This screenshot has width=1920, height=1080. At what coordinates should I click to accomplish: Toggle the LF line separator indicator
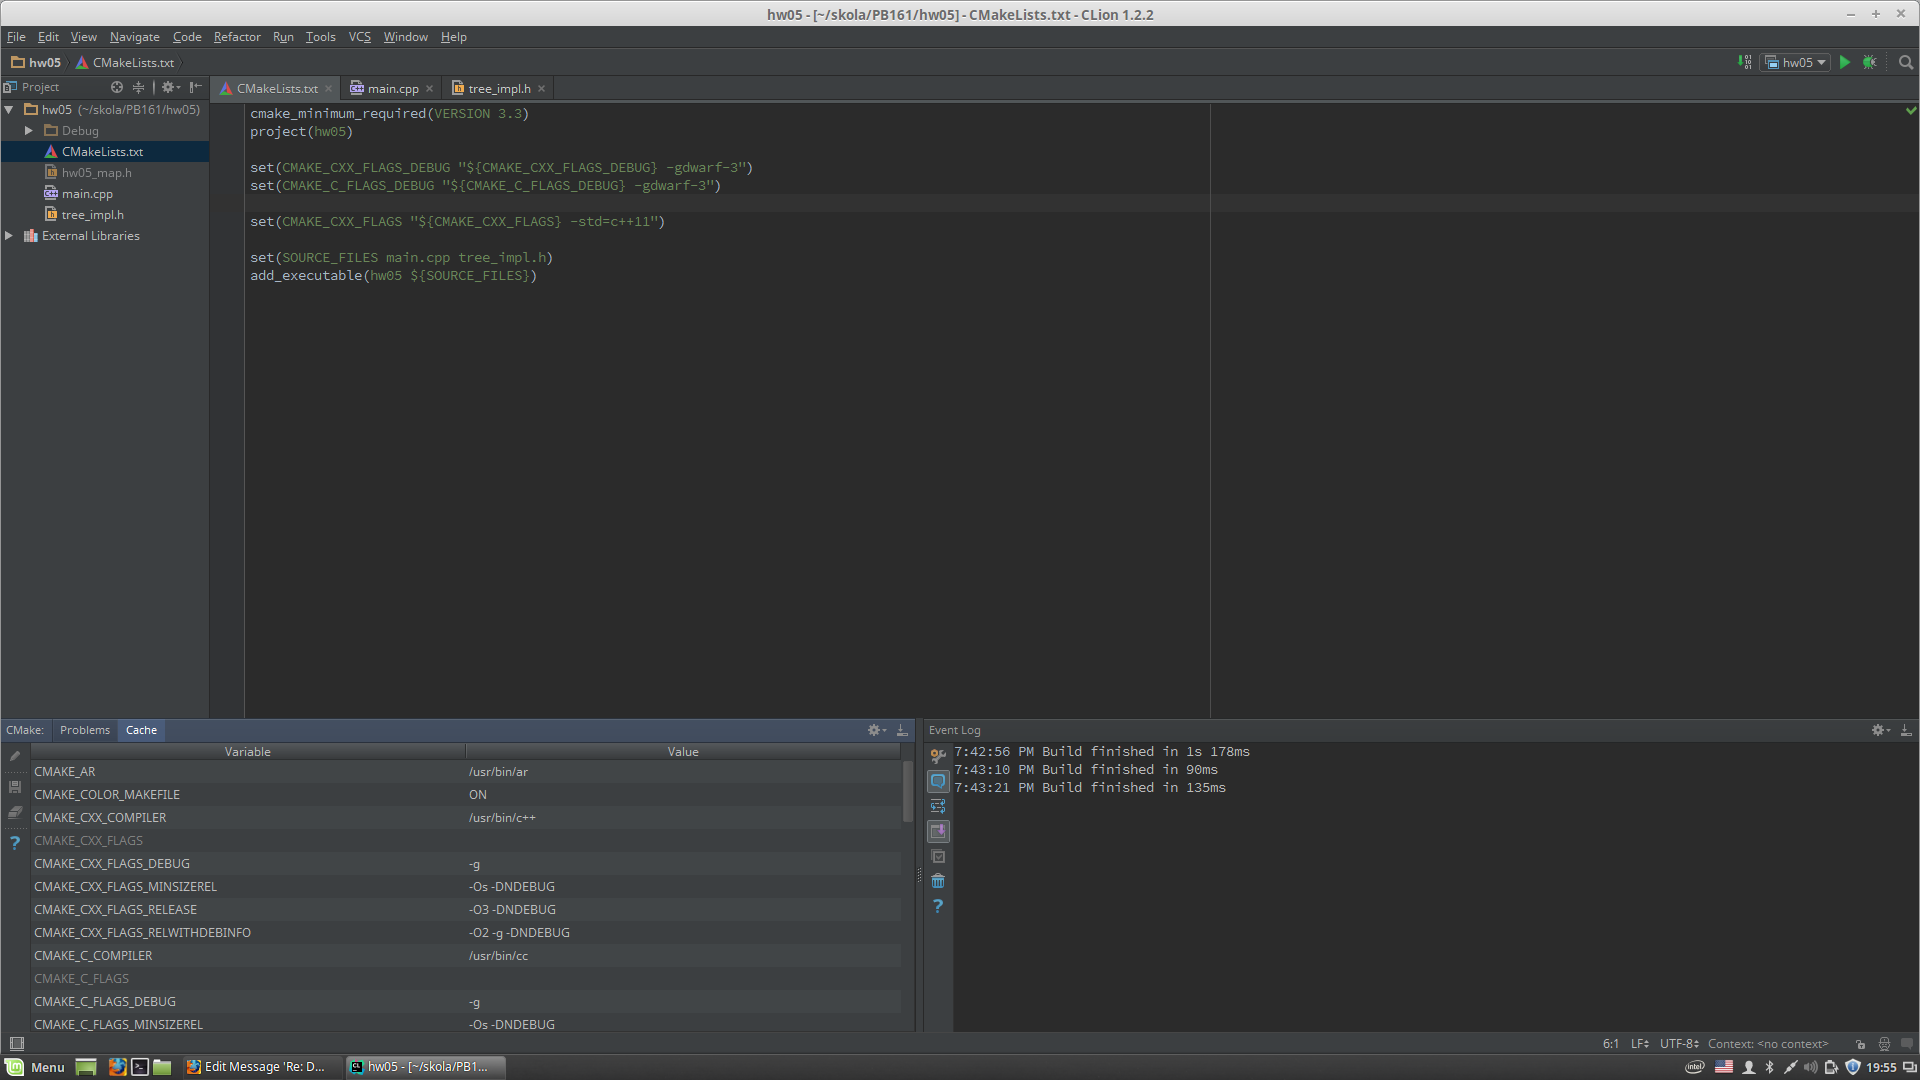[1639, 1043]
